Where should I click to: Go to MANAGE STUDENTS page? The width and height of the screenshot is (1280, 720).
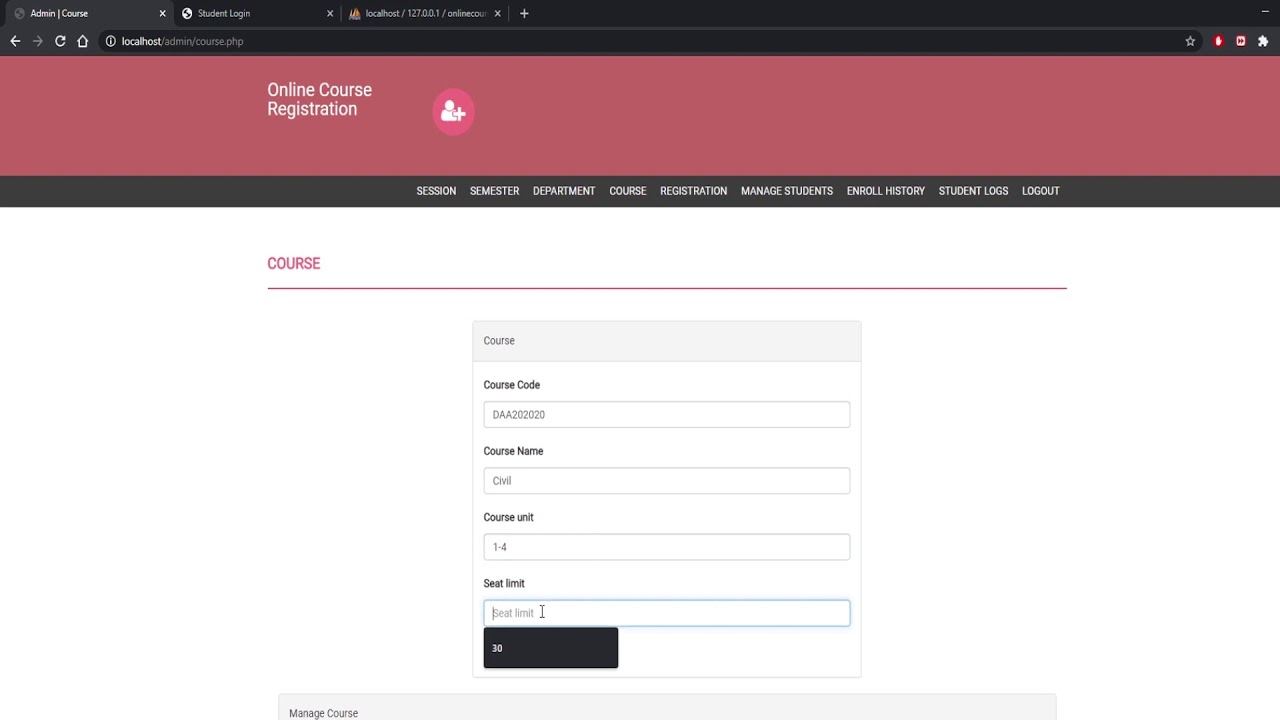(x=787, y=191)
